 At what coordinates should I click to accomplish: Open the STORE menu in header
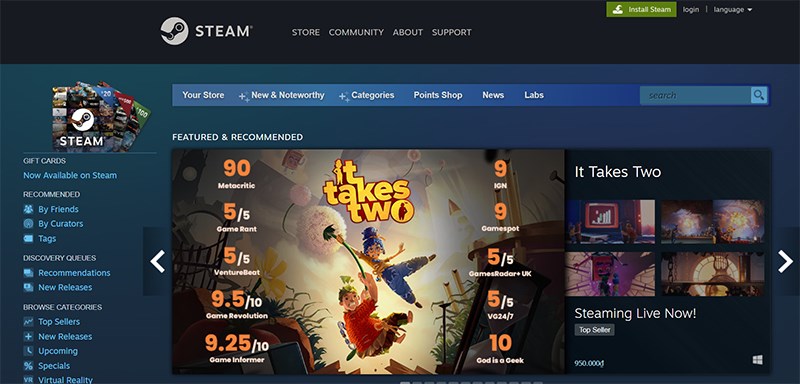306,32
